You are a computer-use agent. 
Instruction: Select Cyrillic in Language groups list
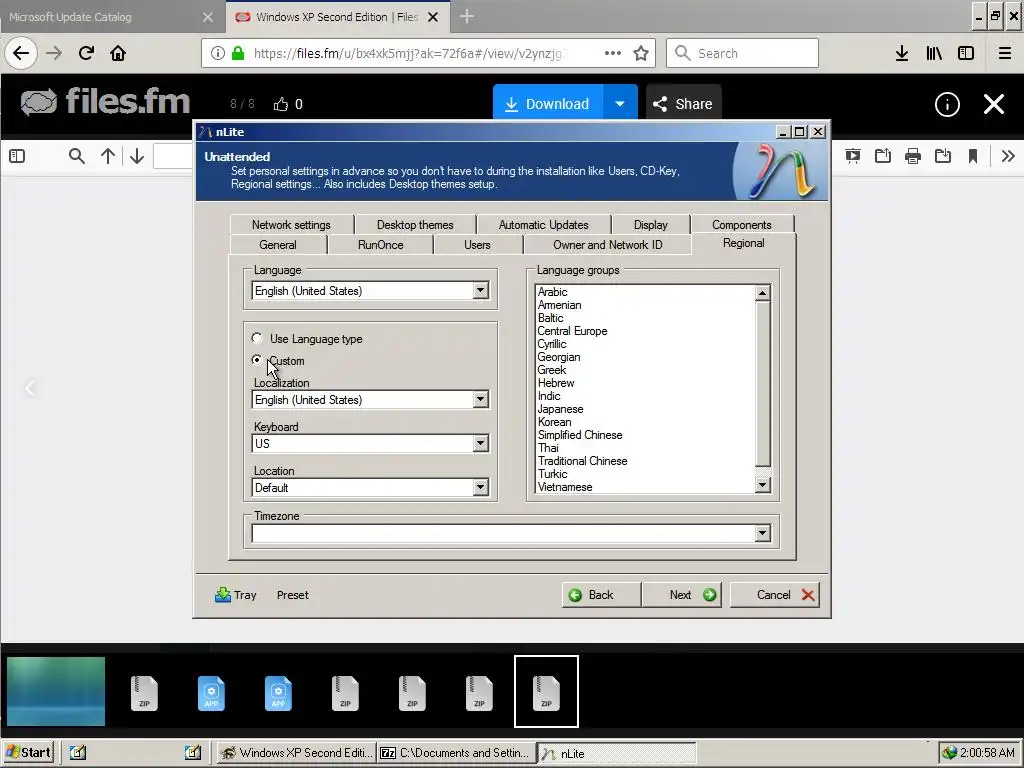coord(552,344)
